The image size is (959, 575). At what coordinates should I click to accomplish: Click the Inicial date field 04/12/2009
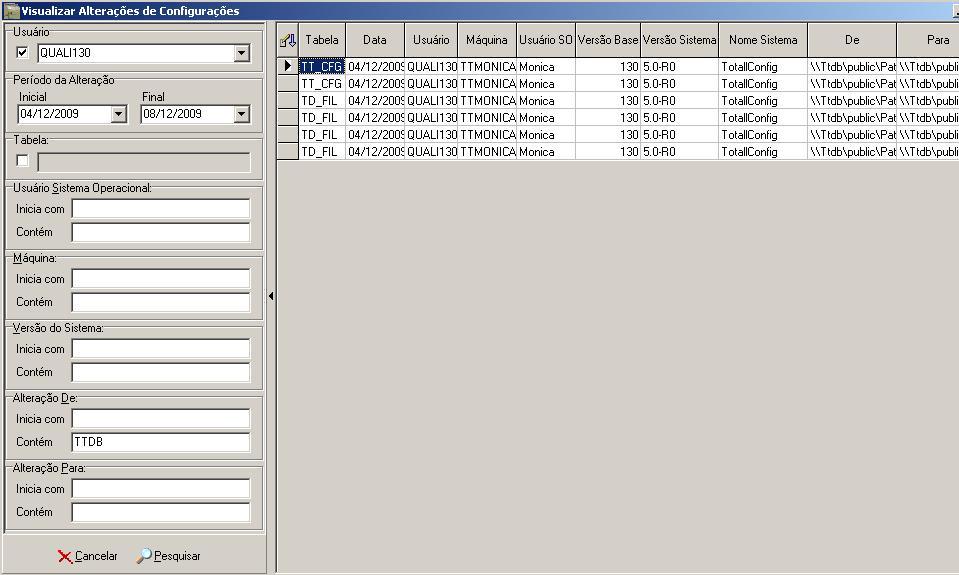tap(65, 114)
